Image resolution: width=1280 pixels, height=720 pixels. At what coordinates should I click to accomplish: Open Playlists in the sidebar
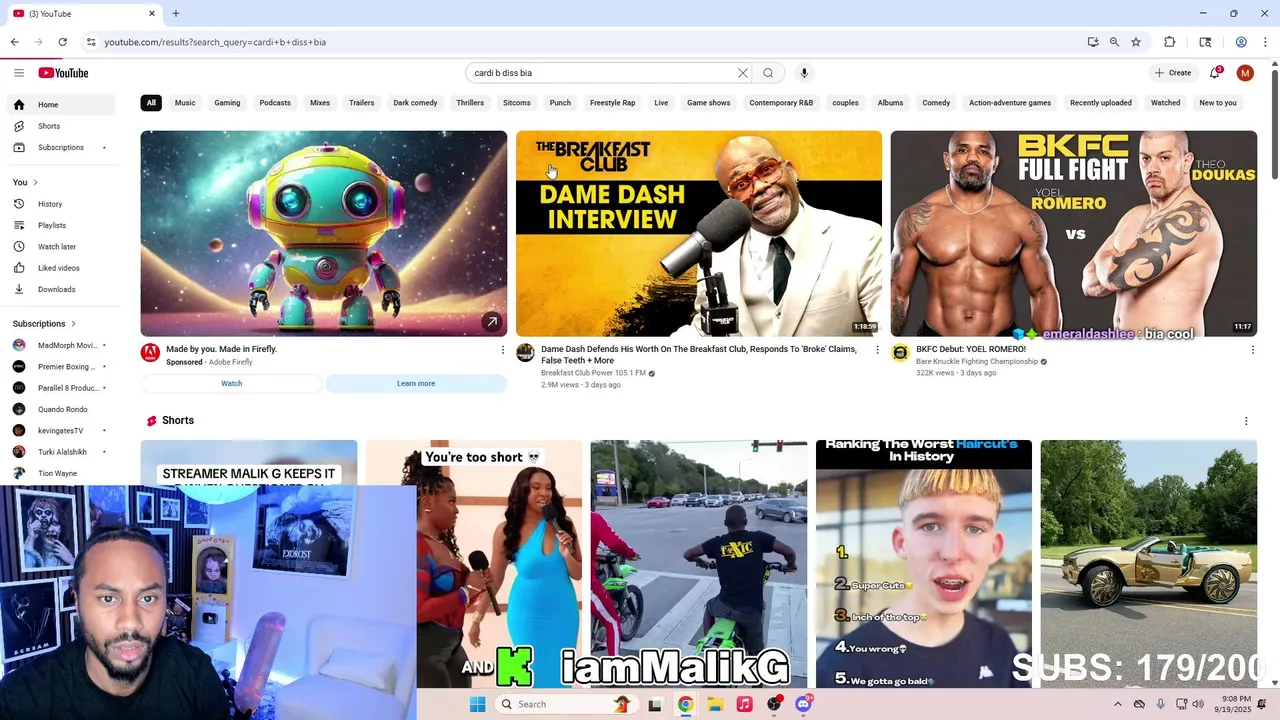coord(60,225)
